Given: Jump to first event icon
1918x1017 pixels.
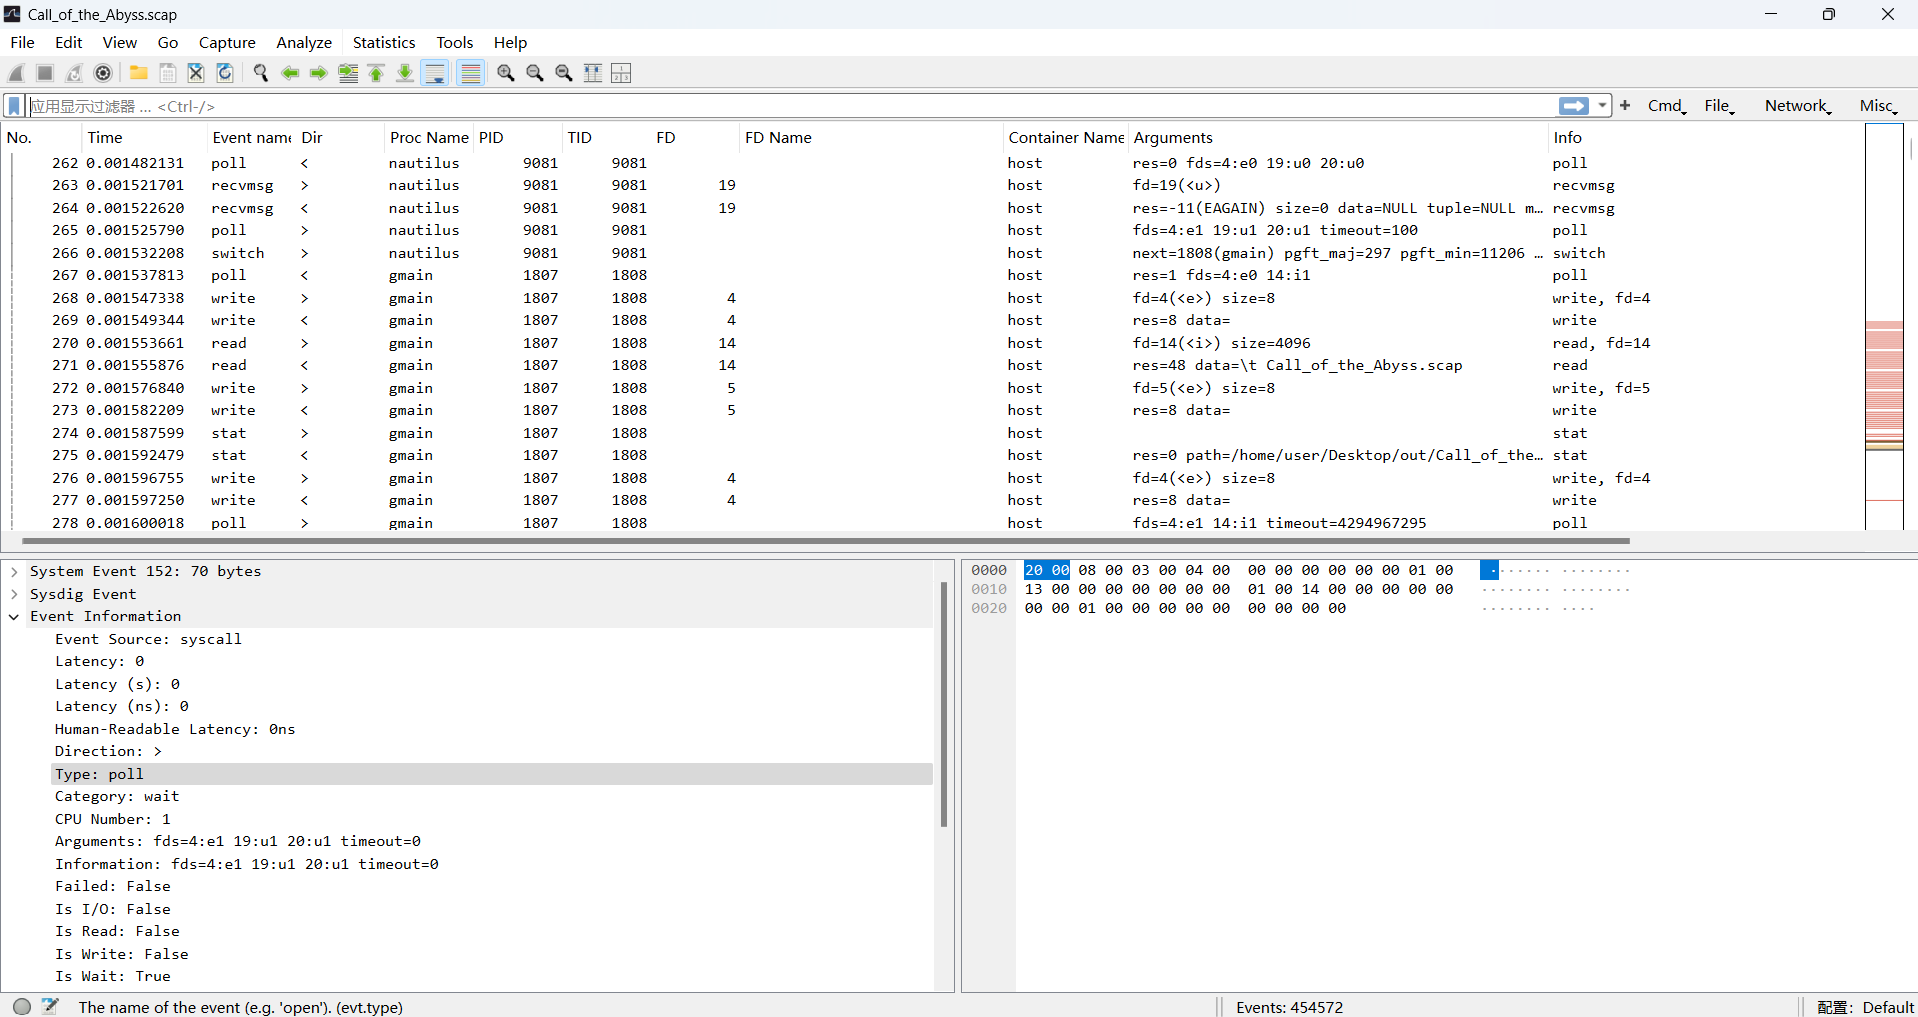Looking at the screenshot, I should click(x=377, y=73).
